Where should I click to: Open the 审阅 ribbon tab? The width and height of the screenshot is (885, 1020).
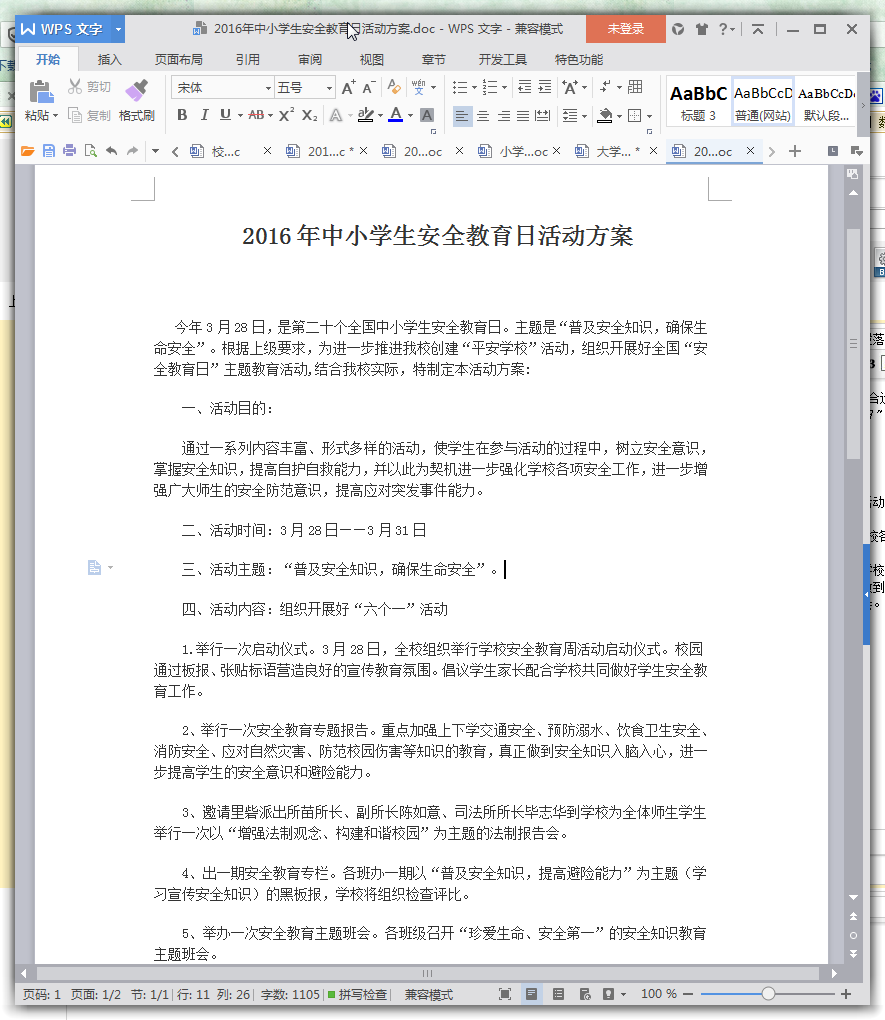tap(310, 60)
